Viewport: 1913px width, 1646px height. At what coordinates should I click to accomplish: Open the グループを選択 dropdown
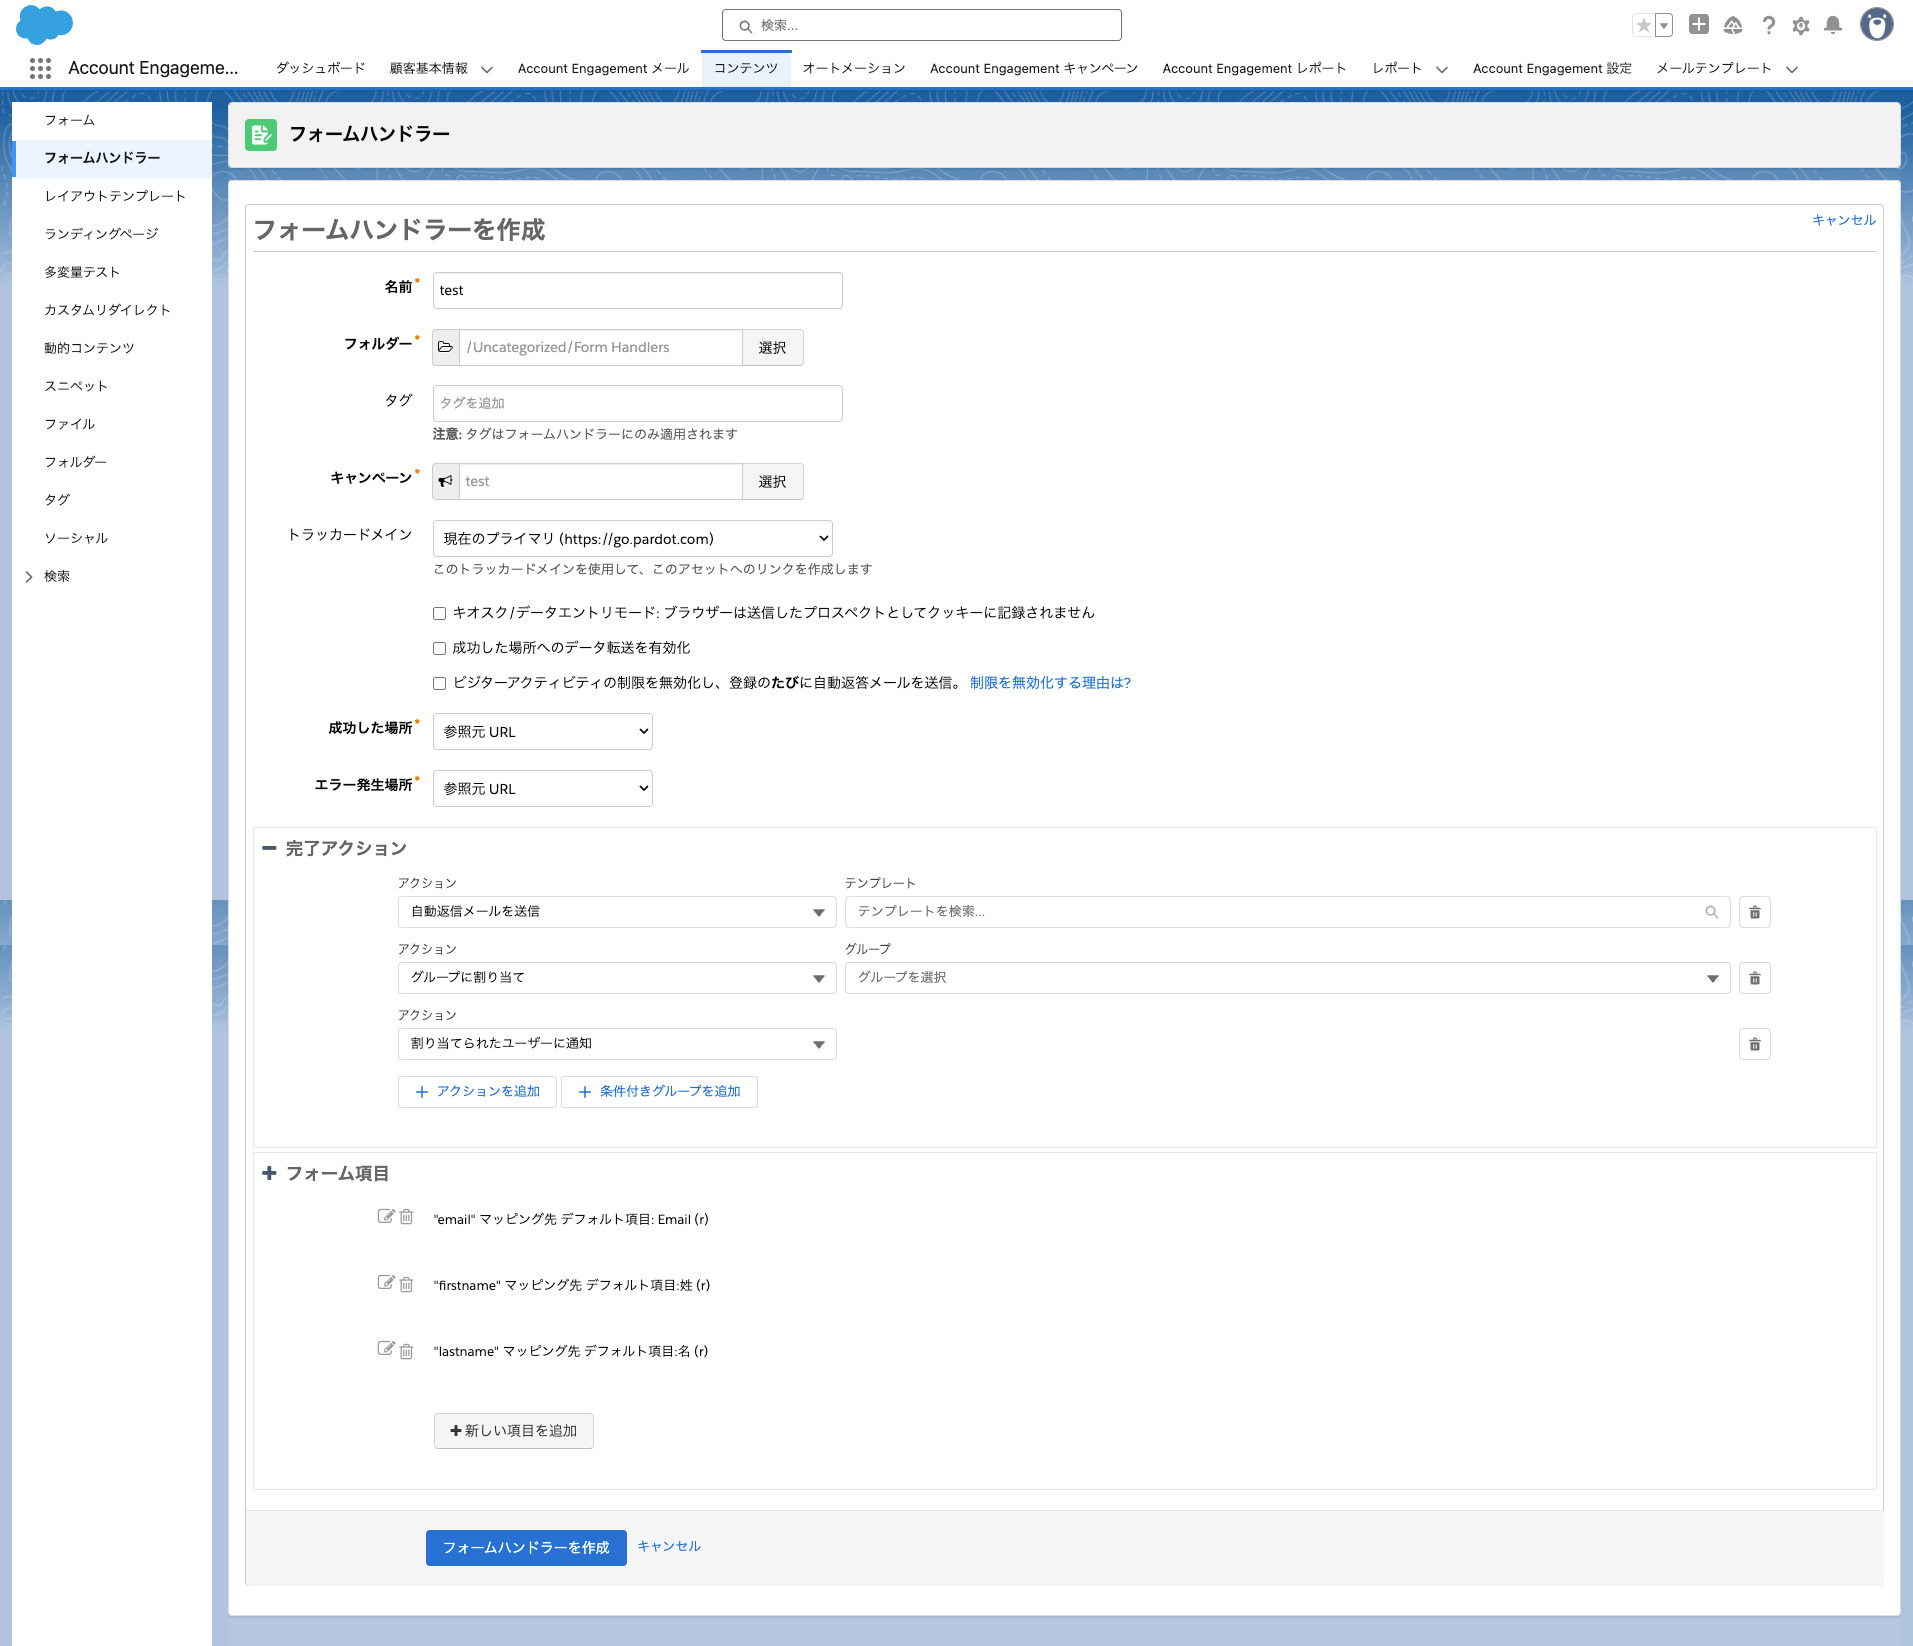pos(1288,978)
